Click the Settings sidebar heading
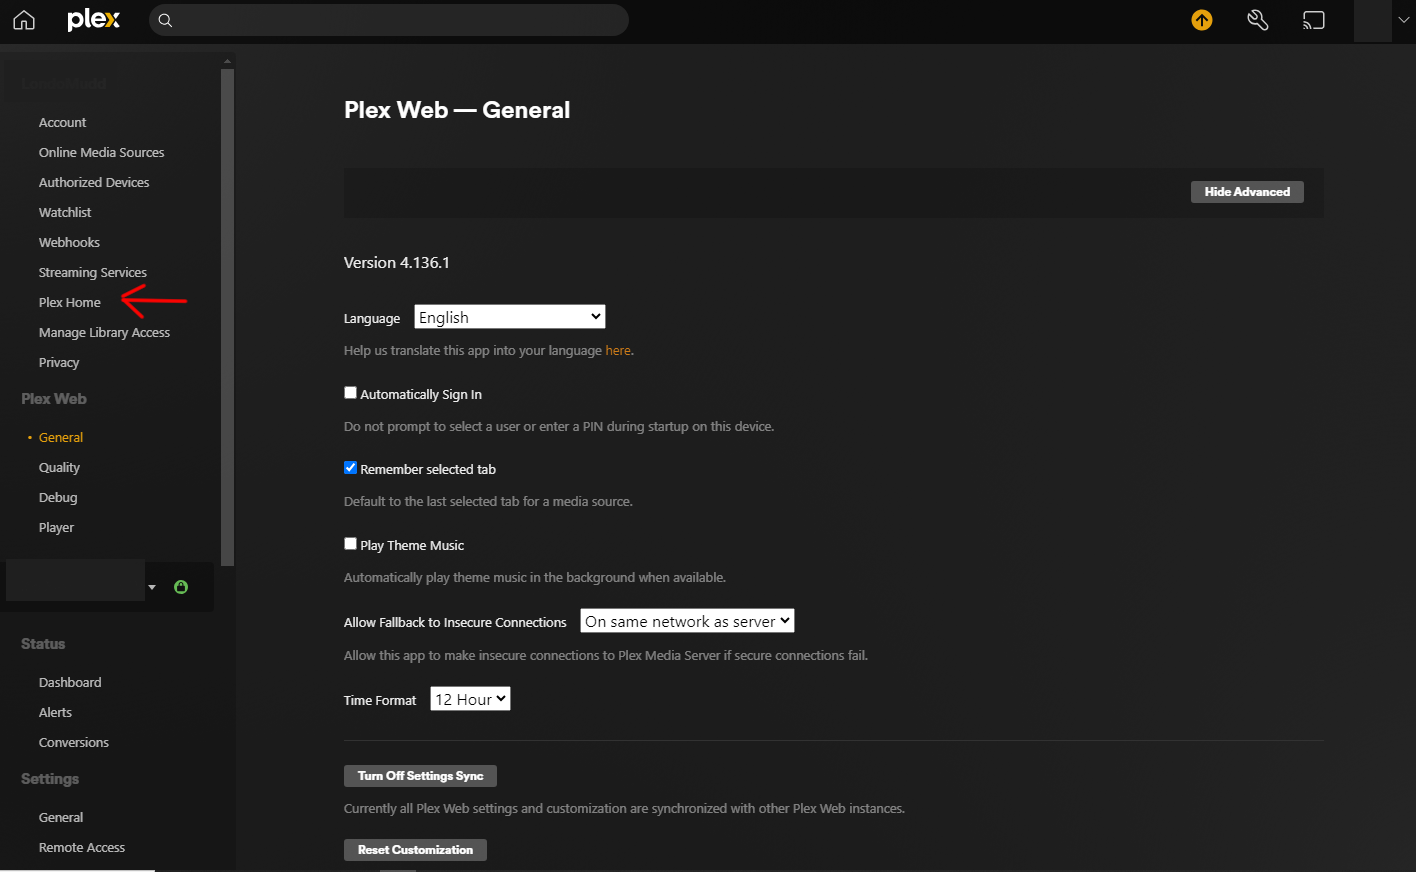1416x872 pixels. (50, 779)
